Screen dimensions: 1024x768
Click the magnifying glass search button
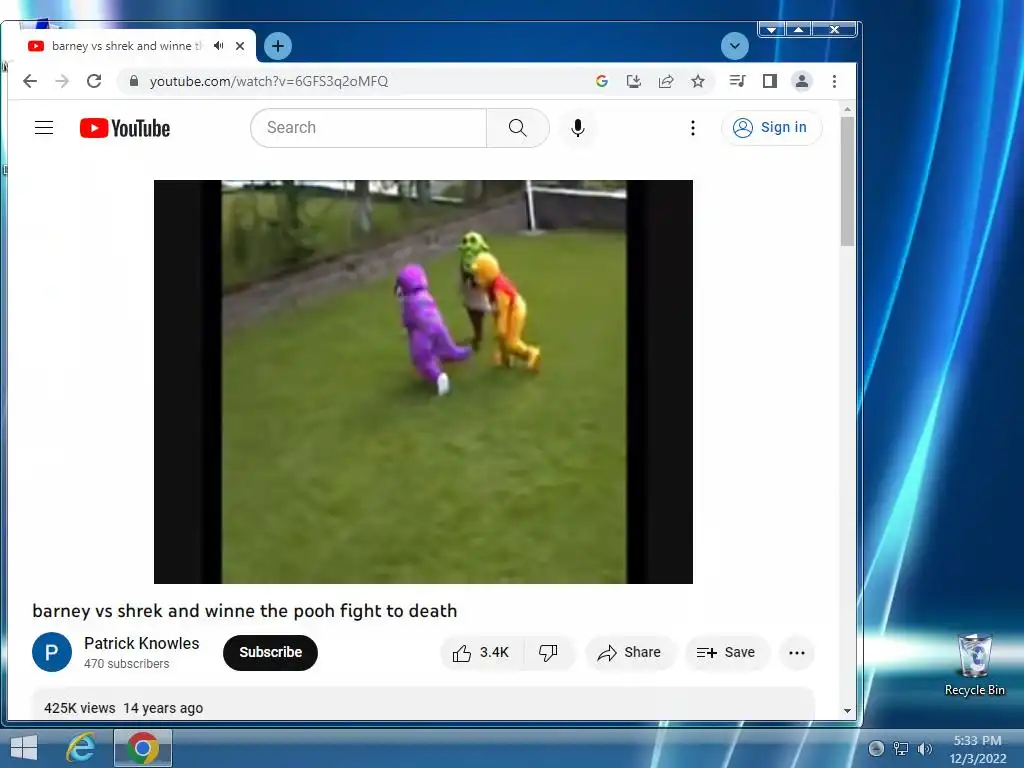517,127
